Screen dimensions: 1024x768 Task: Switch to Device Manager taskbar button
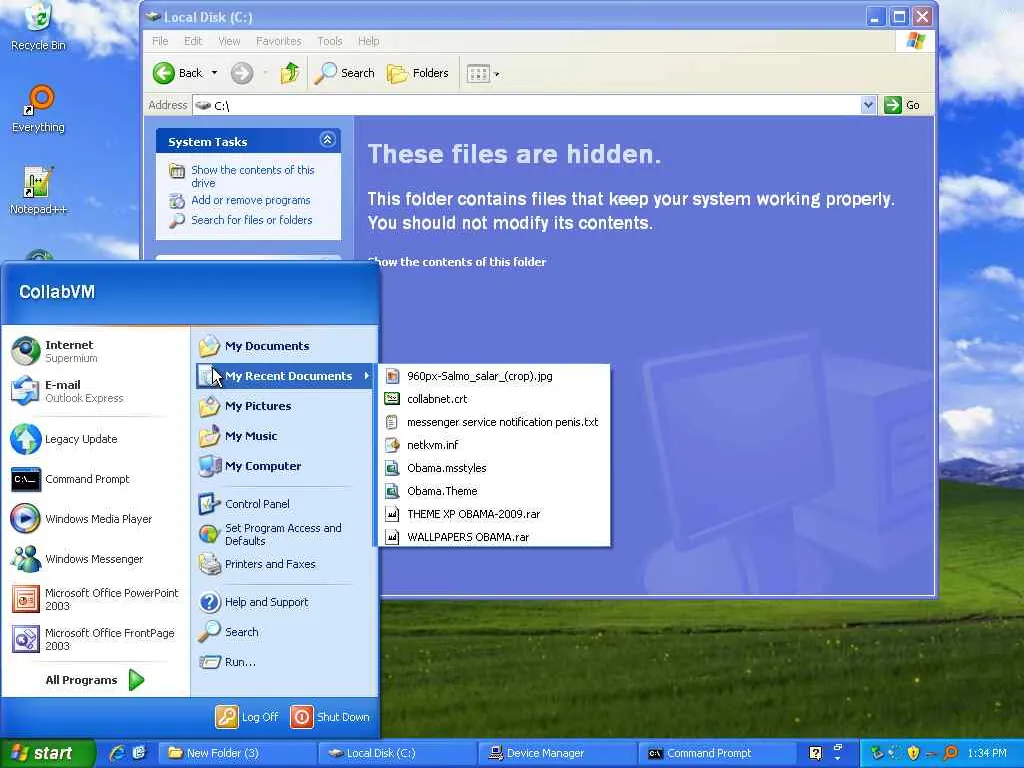pyautogui.click(x=557, y=753)
